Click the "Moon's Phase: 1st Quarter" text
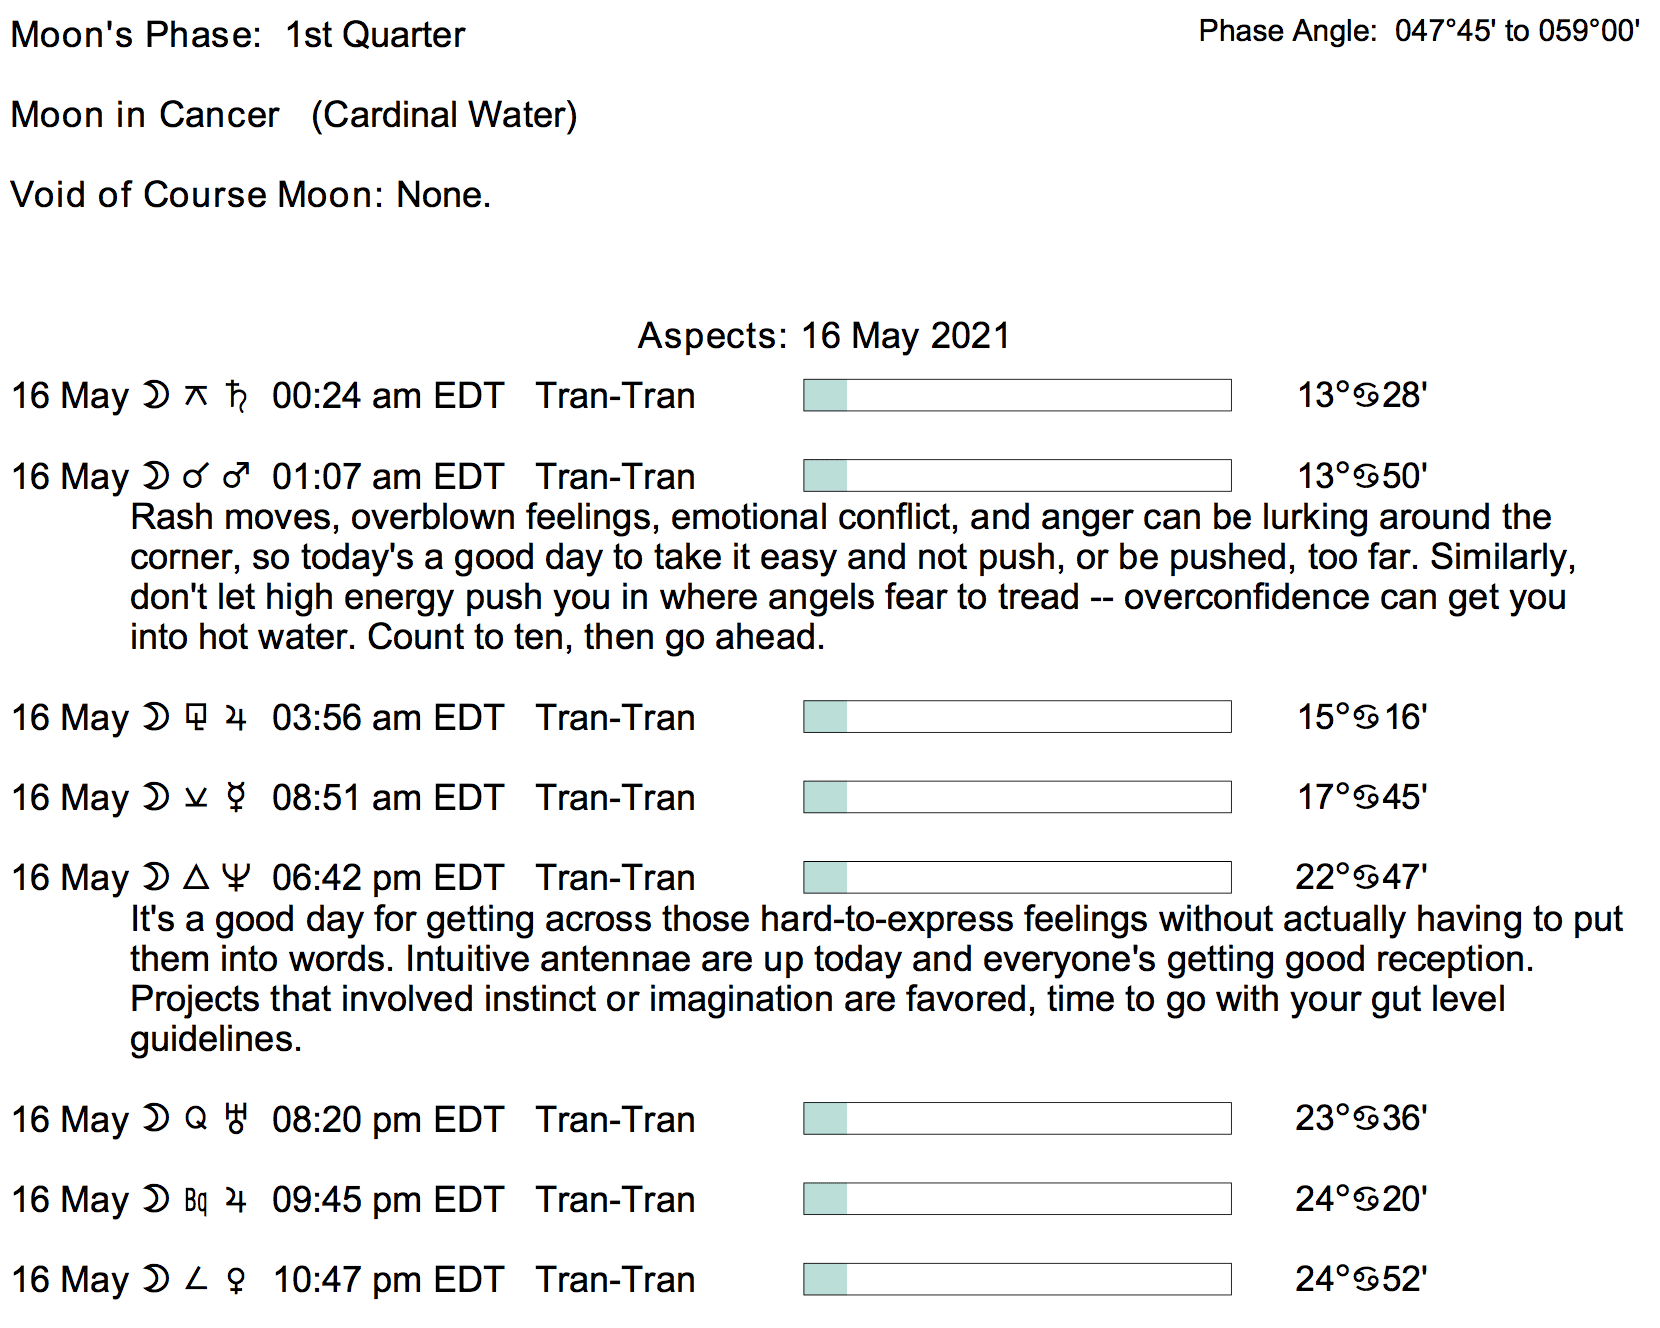The height and width of the screenshot is (1328, 1660). (238, 35)
